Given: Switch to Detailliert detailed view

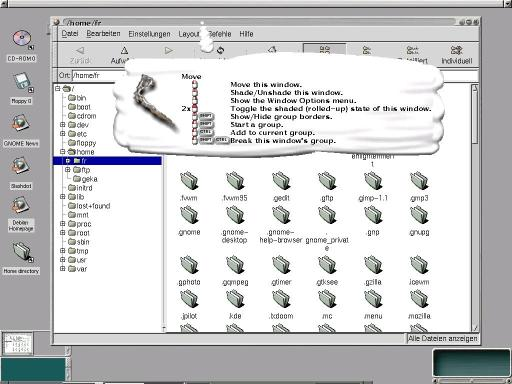Looking at the screenshot, I should click(413, 55).
